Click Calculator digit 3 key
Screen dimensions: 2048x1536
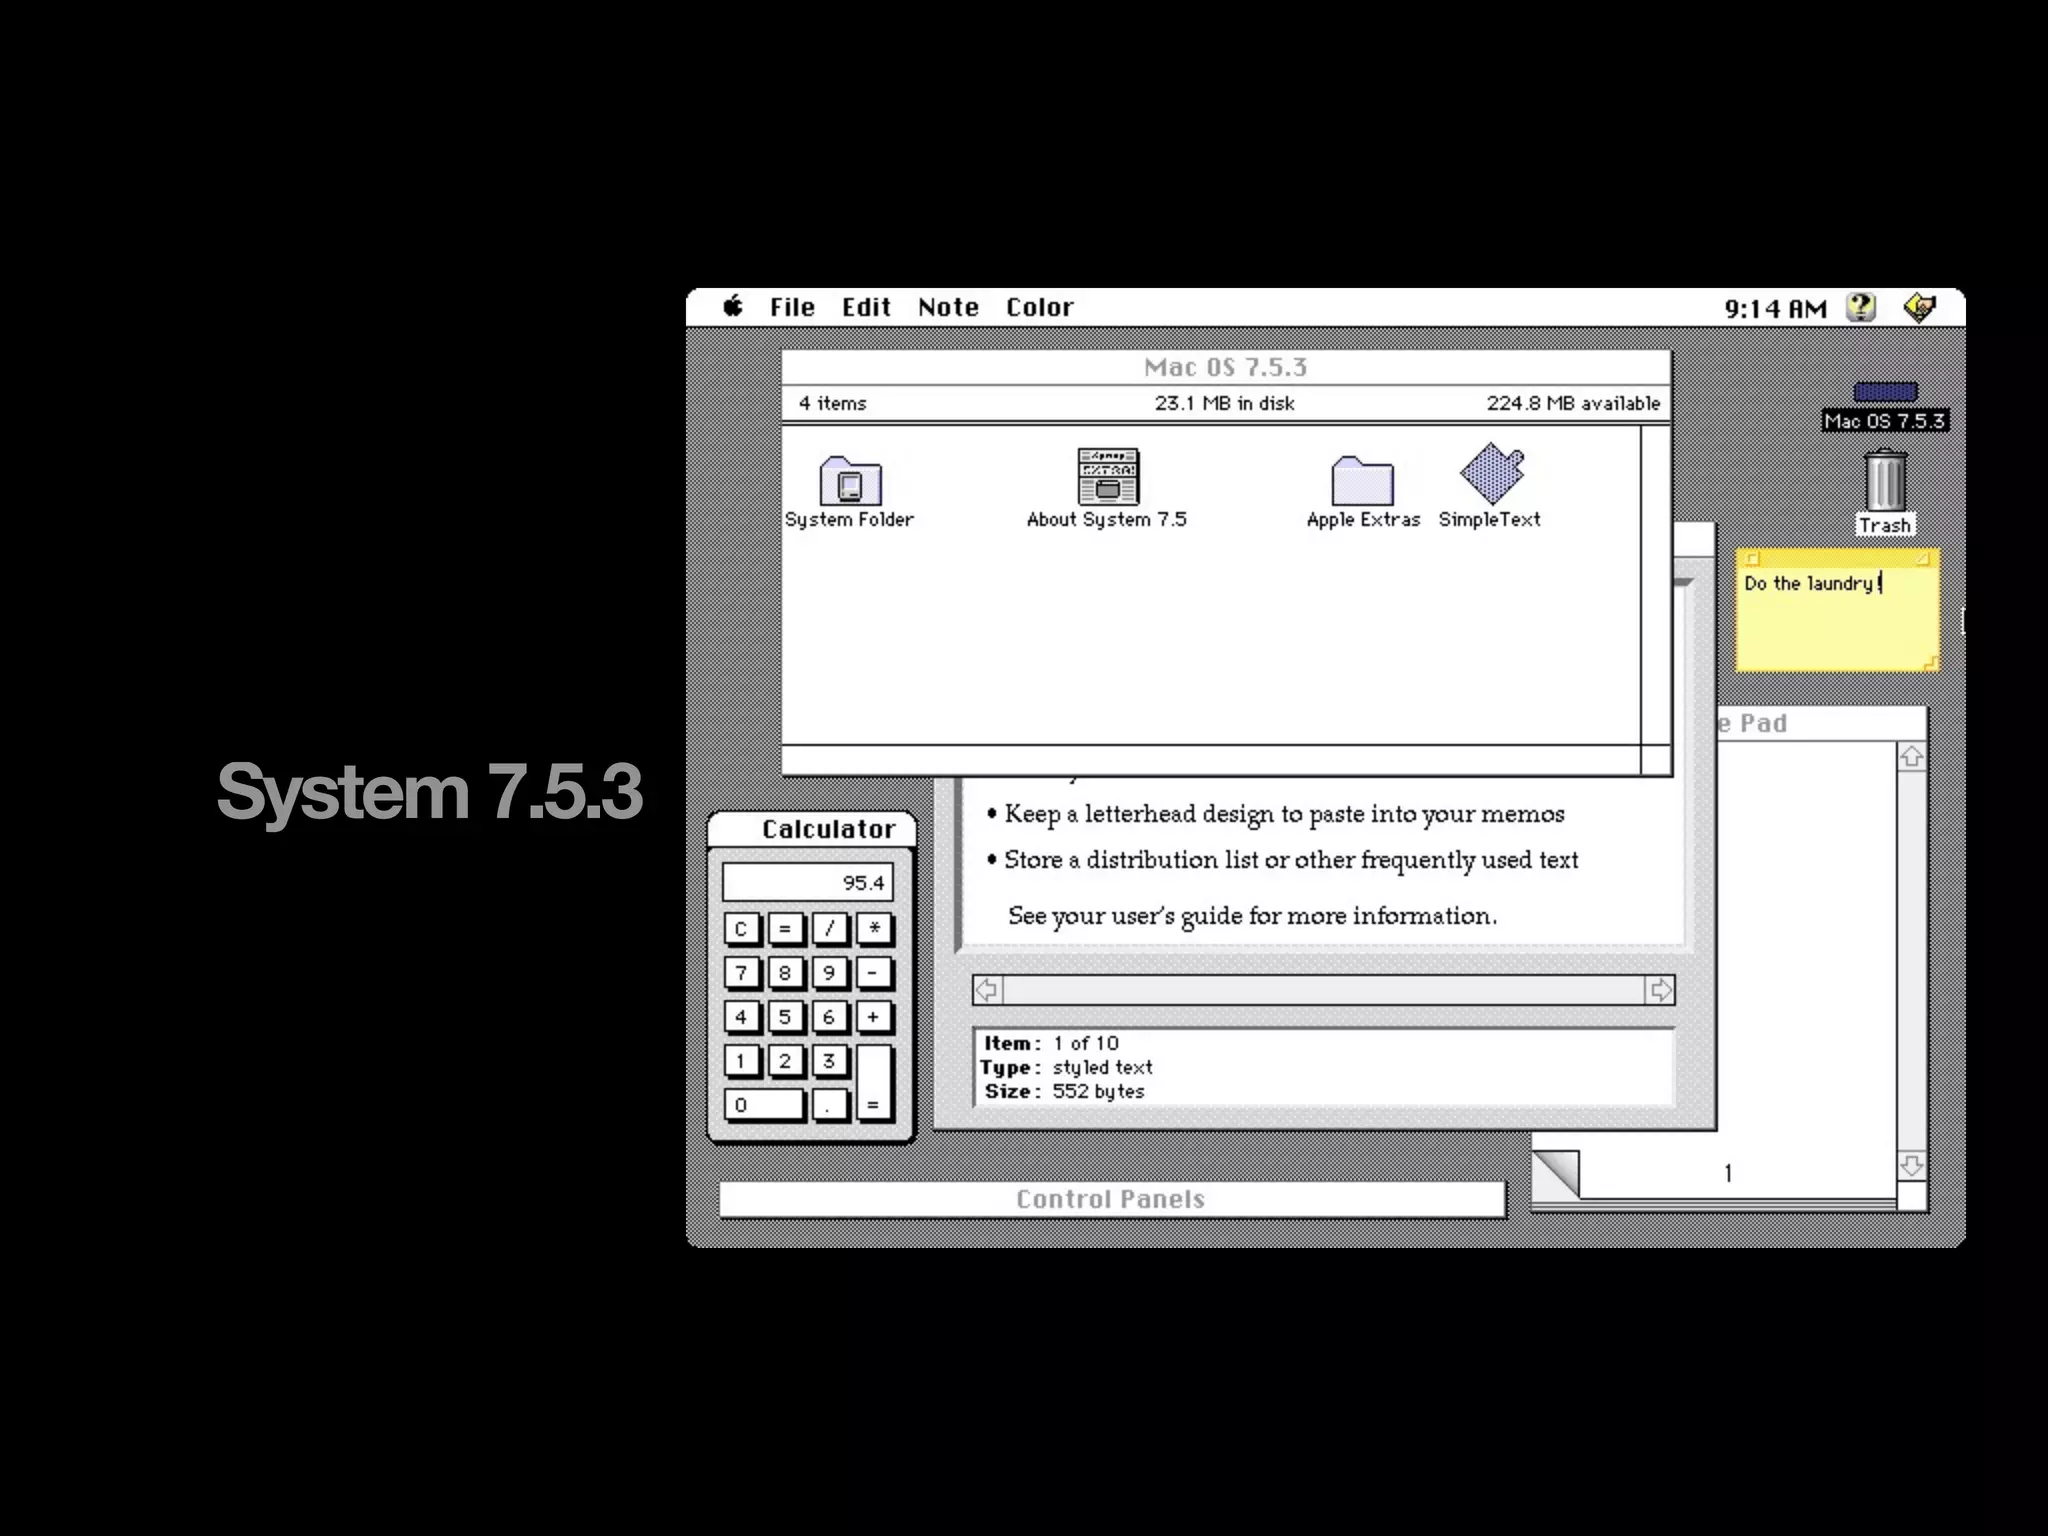[829, 1061]
